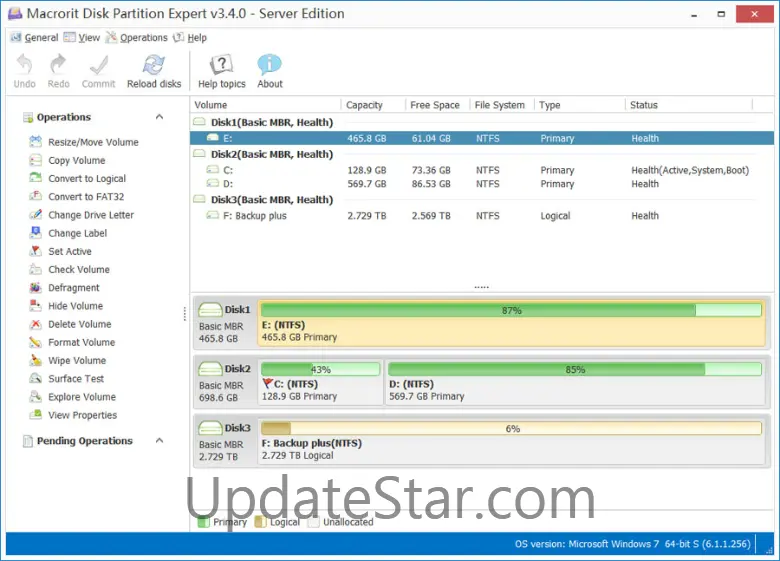Click the C: partition 43% usage bar
The width and height of the screenshot is (780, 561).
pyautogui.click(x=320, y=370)
